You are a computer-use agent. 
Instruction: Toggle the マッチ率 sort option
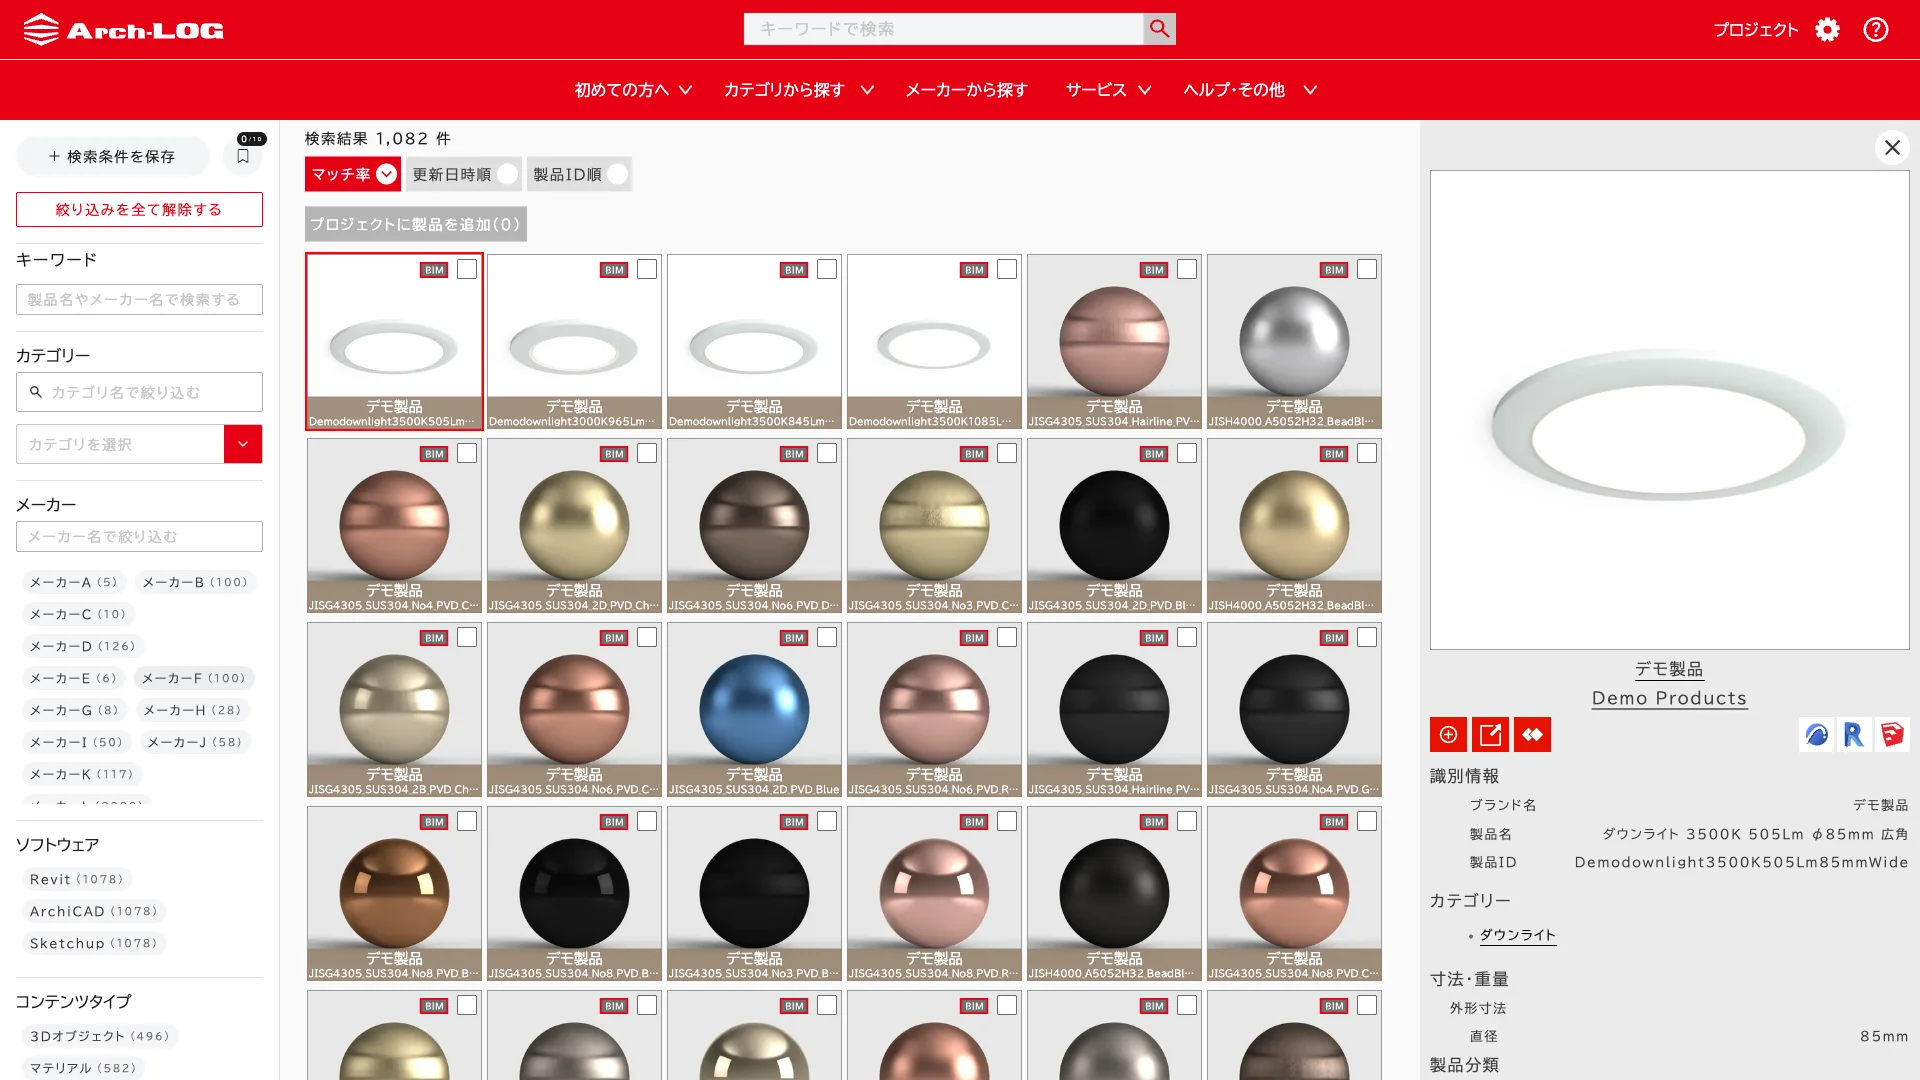353,174
